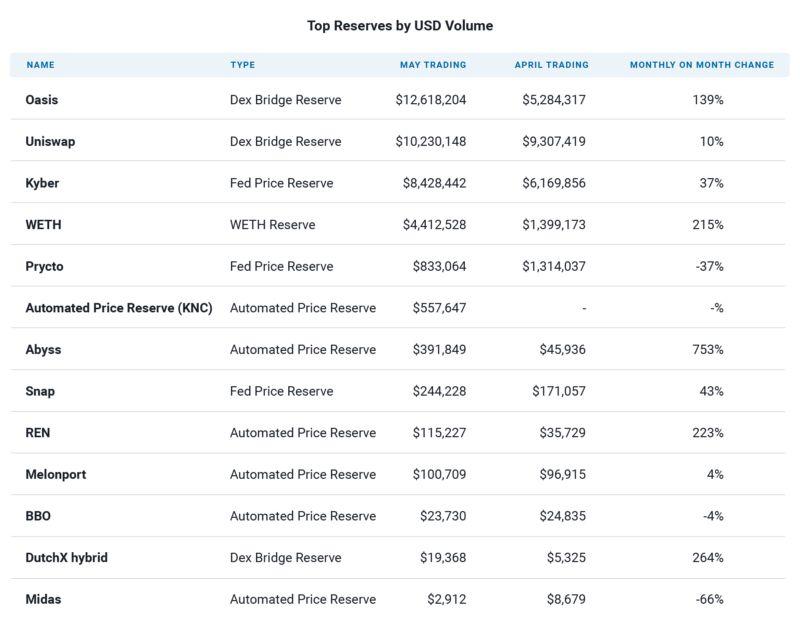Click DutchX hybrid monthly change 264%

(708, 558)
